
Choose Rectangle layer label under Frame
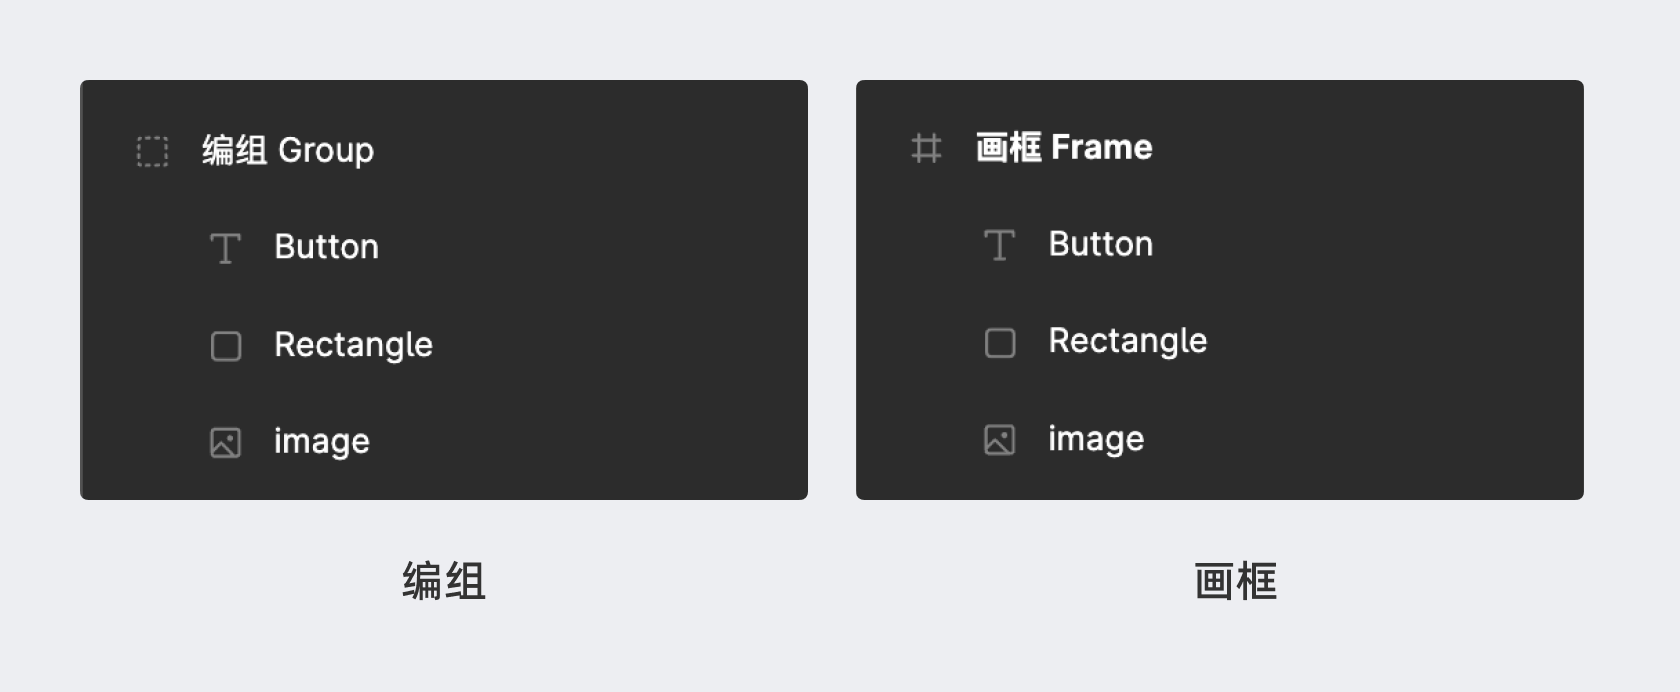tap(1127, 341)
